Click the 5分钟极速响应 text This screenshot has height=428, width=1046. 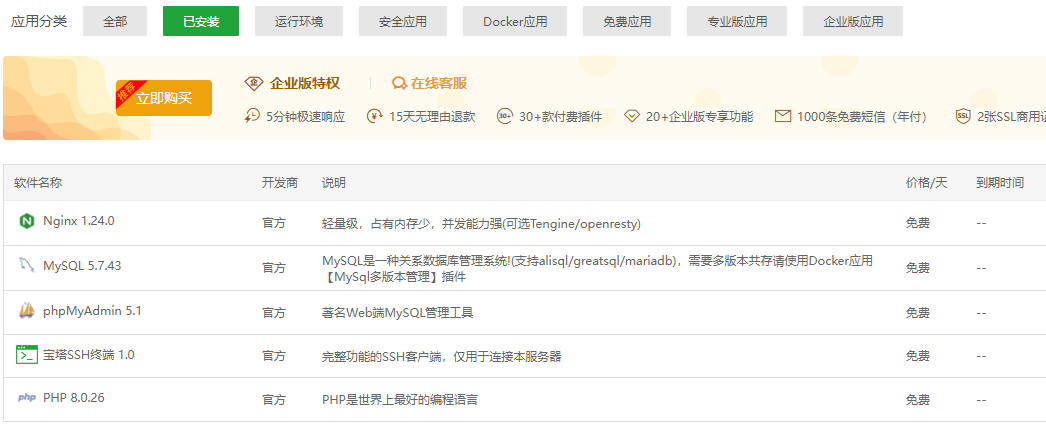point(306,117)
